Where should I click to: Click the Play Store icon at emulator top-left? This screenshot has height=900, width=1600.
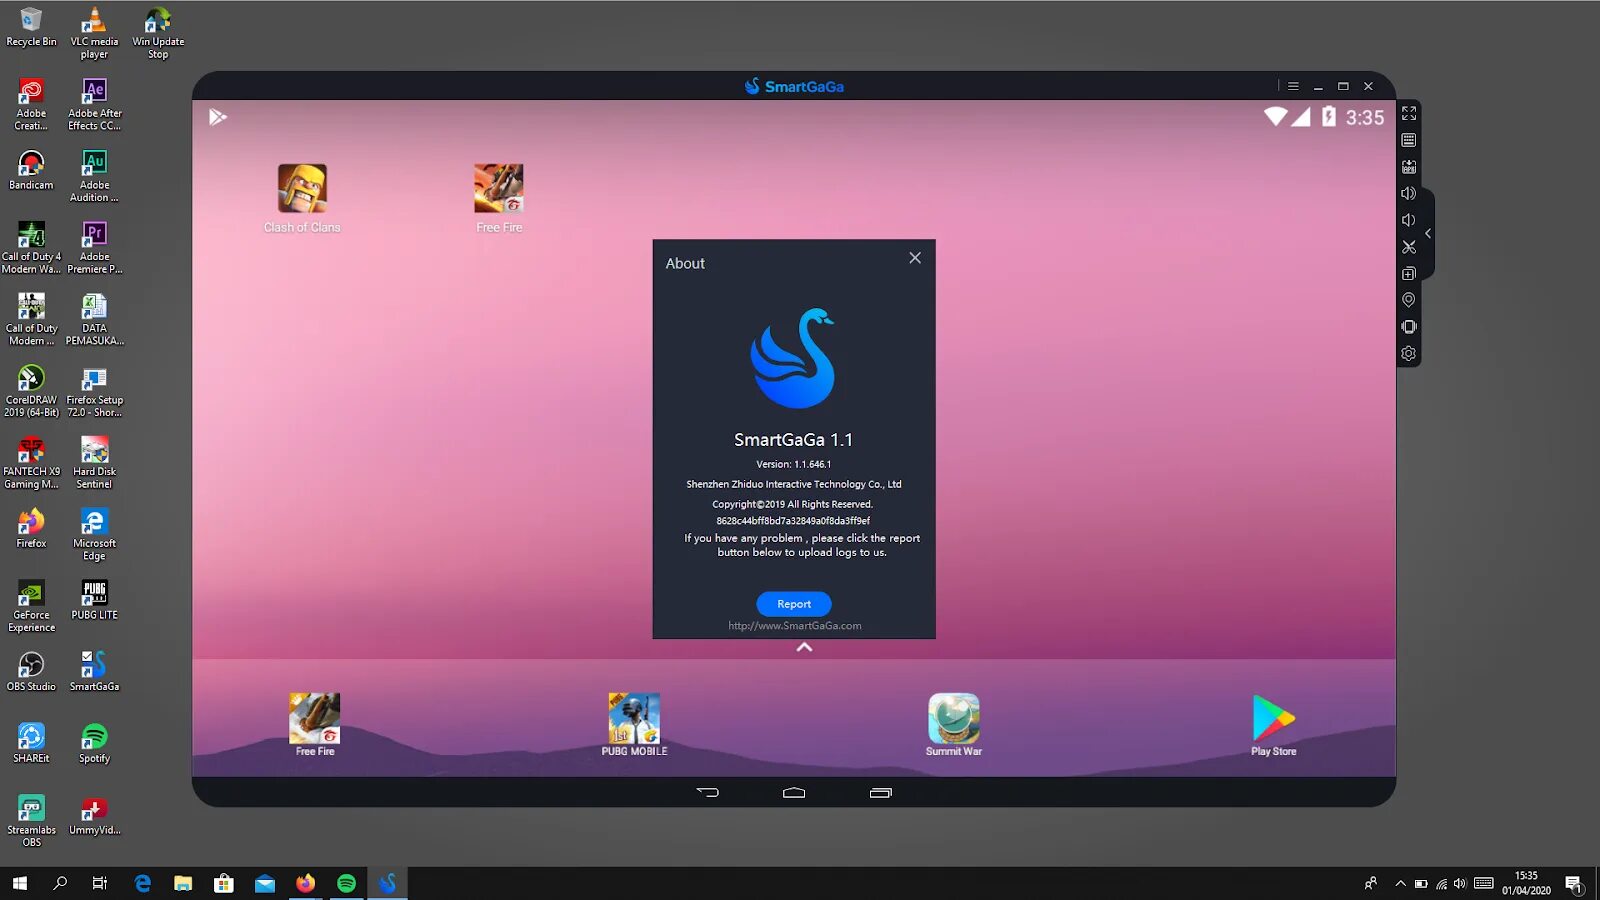[x=218, y=117]
